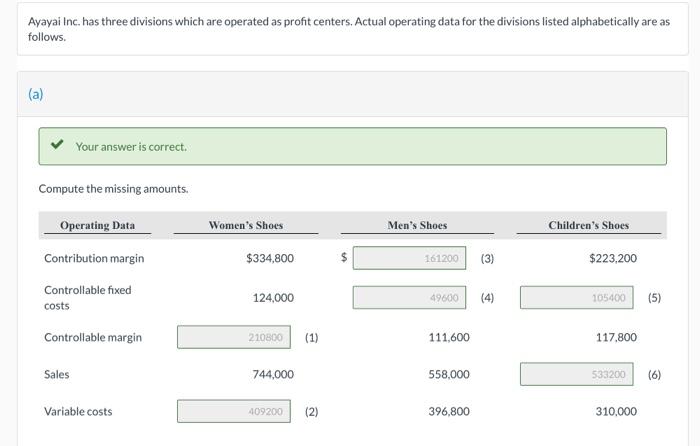
Task: Click the Men's Shoes column header
Action: coord(417,225)
